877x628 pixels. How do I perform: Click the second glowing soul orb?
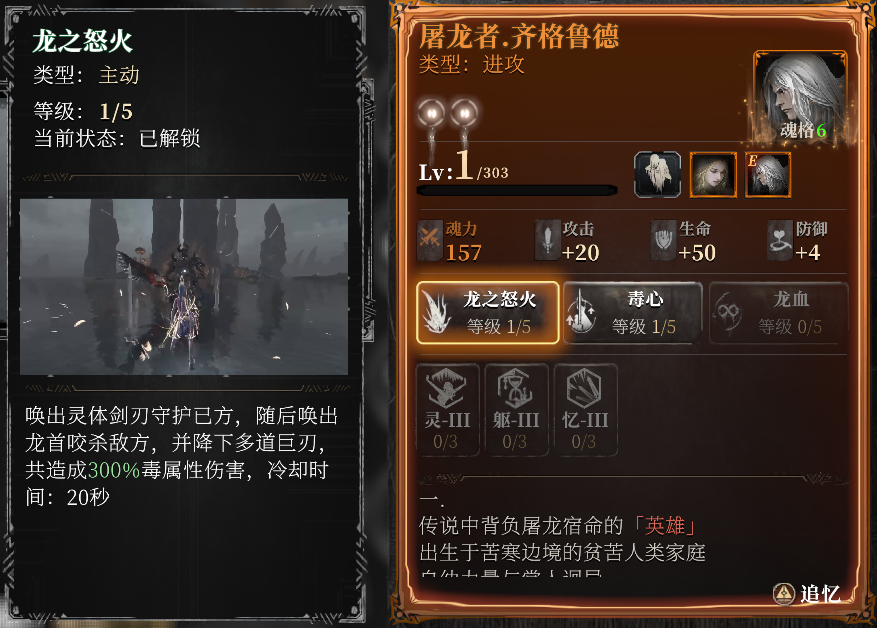[464, 114]
